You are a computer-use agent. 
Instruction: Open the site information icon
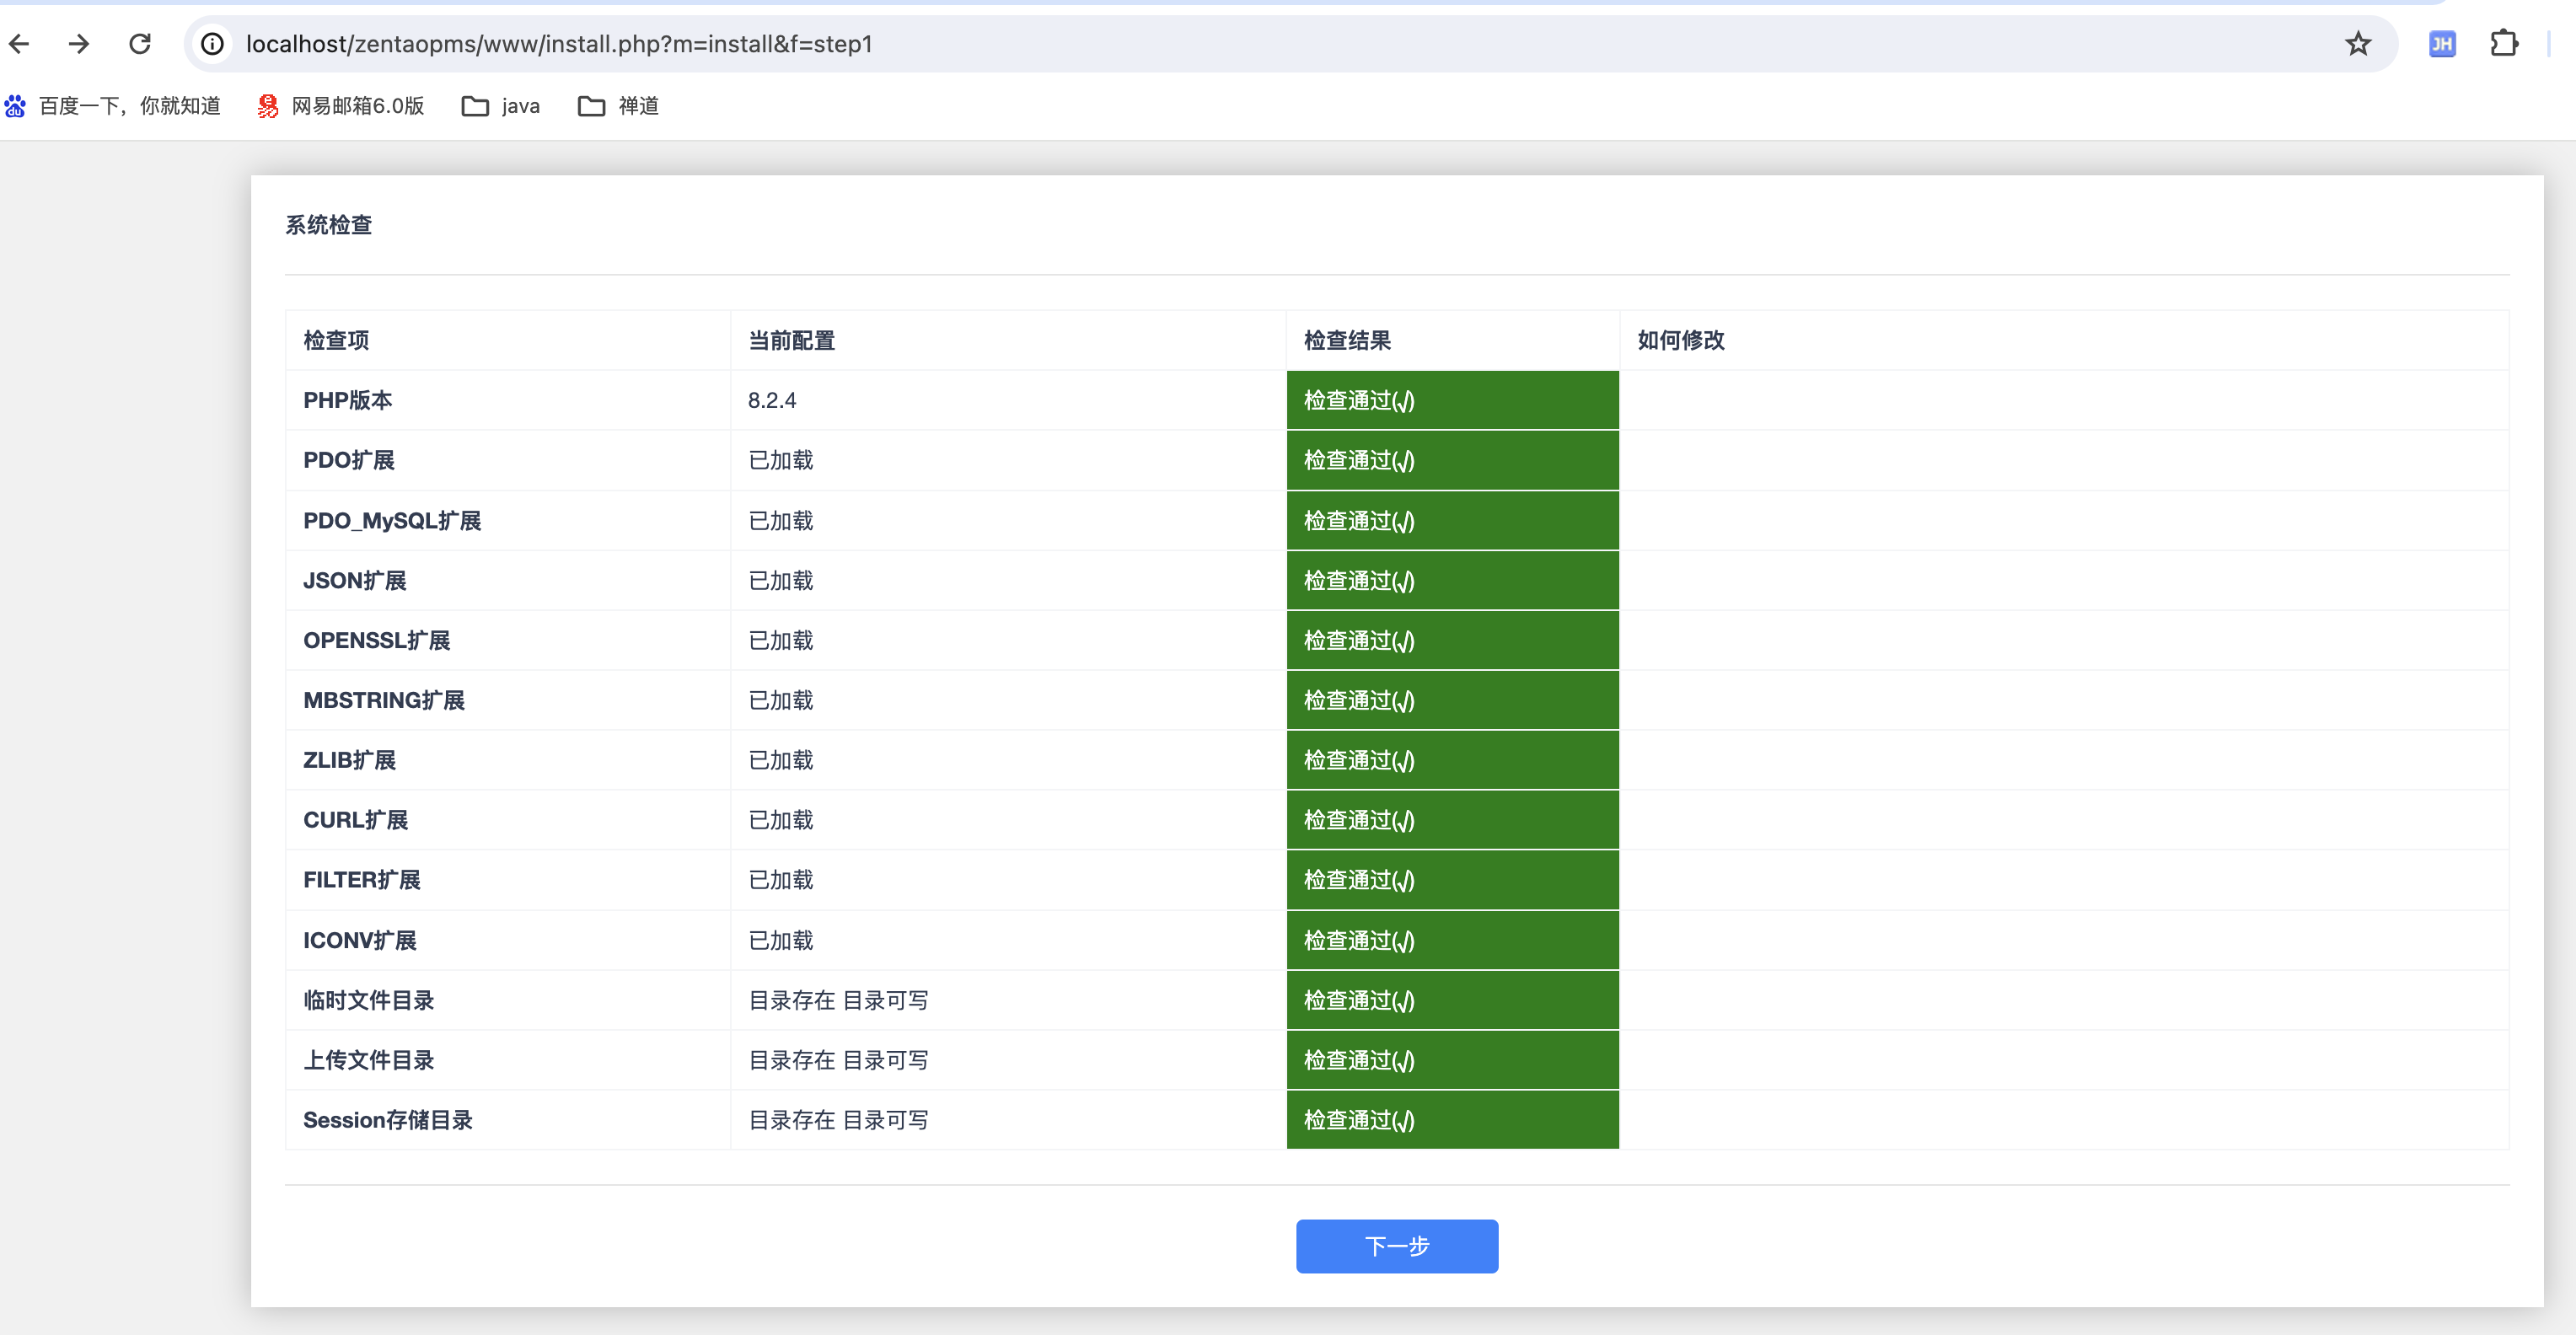212,44
